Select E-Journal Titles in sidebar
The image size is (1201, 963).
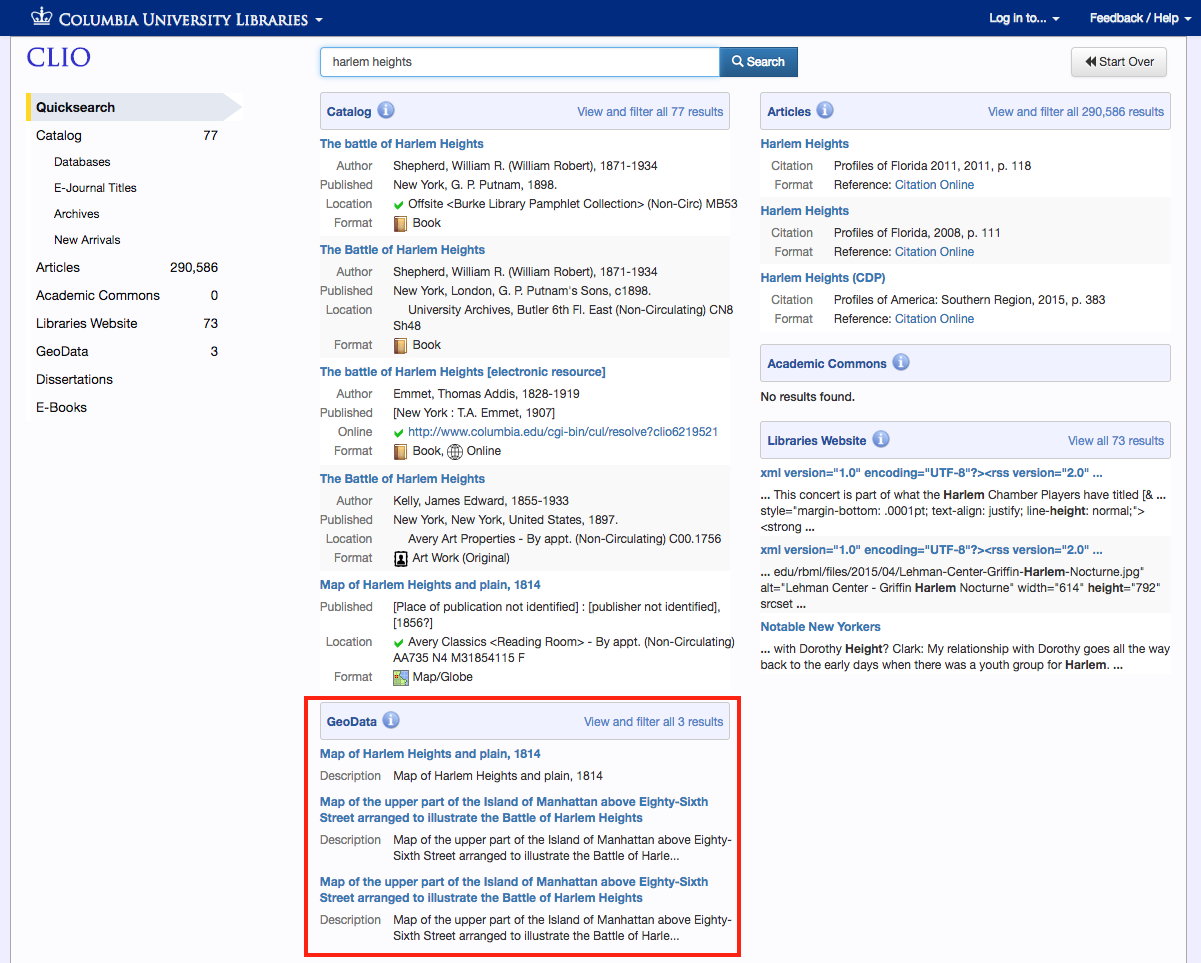click(95, 188)
